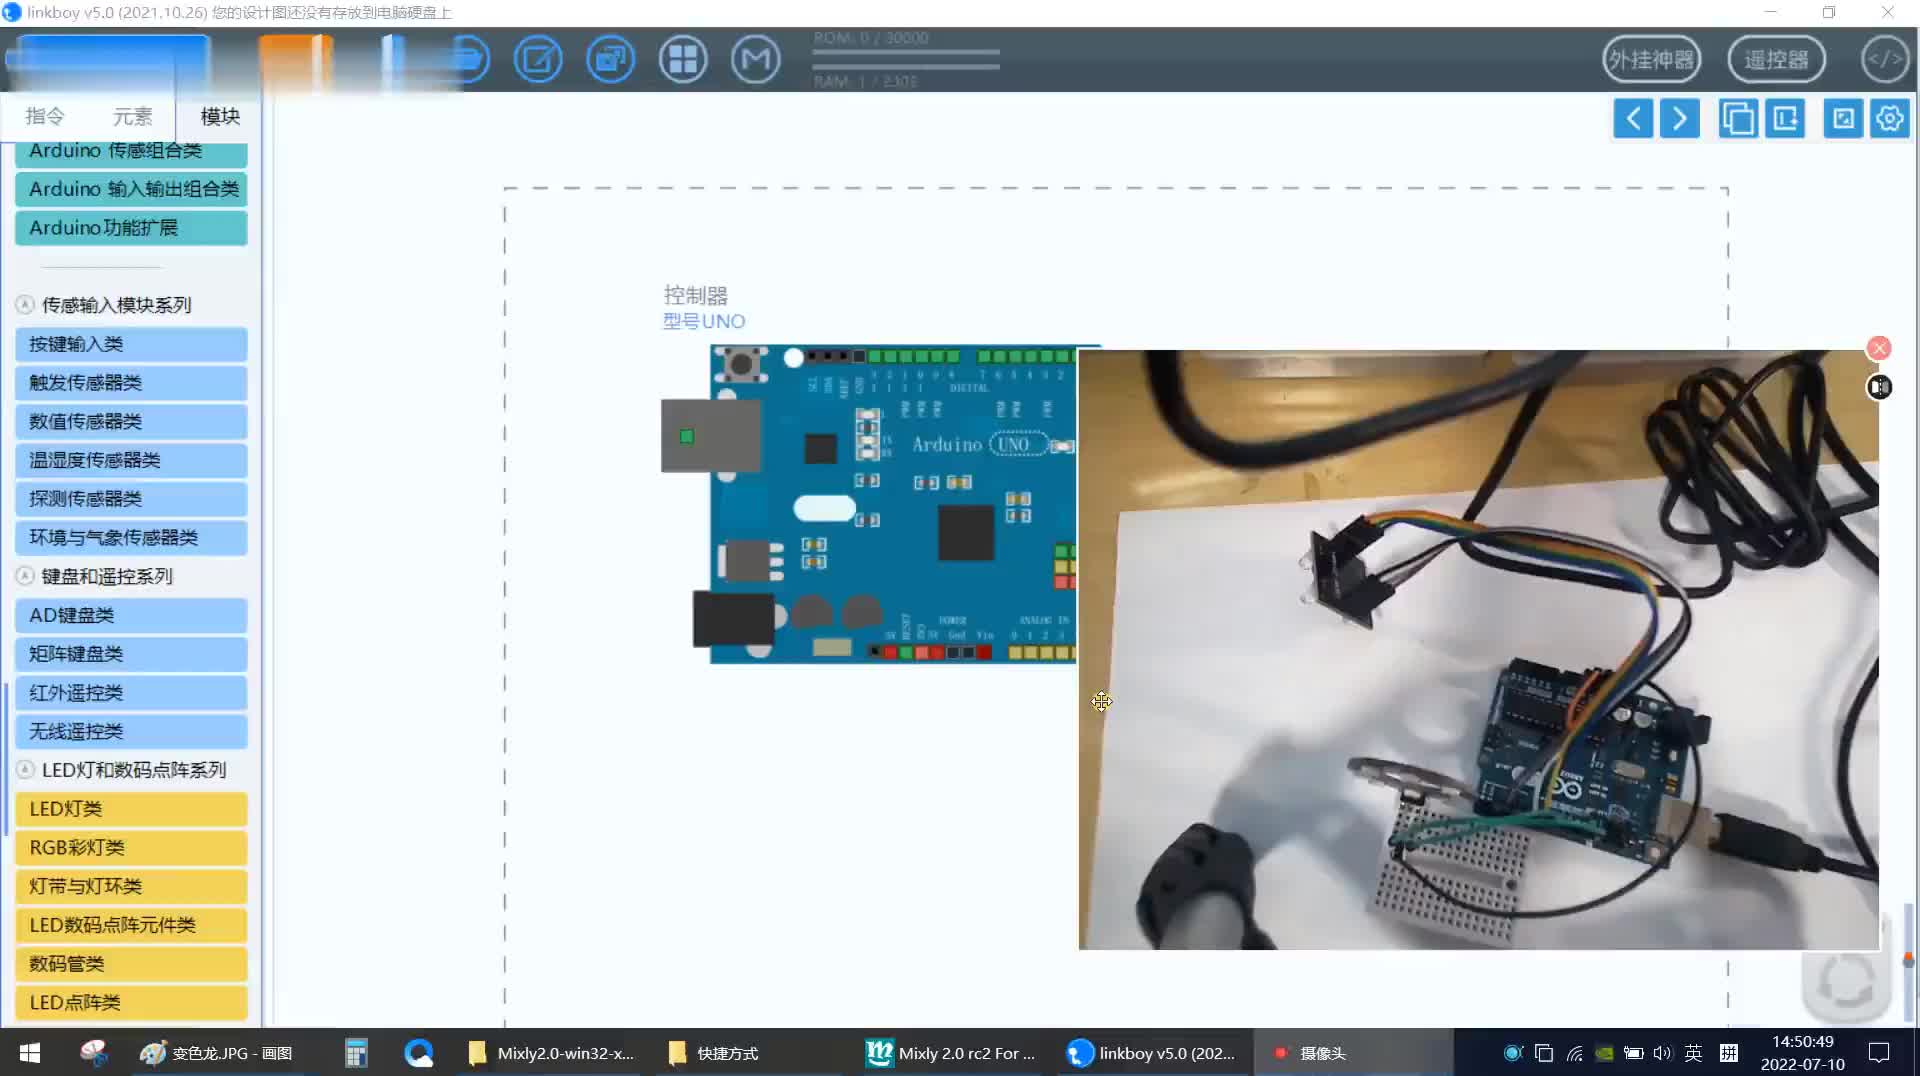Image resolution: width=1920 pixels, height=1076 pixels.
Task: Open the notification center icon
Action: pyautogui.click(x=1879, y=1053)
